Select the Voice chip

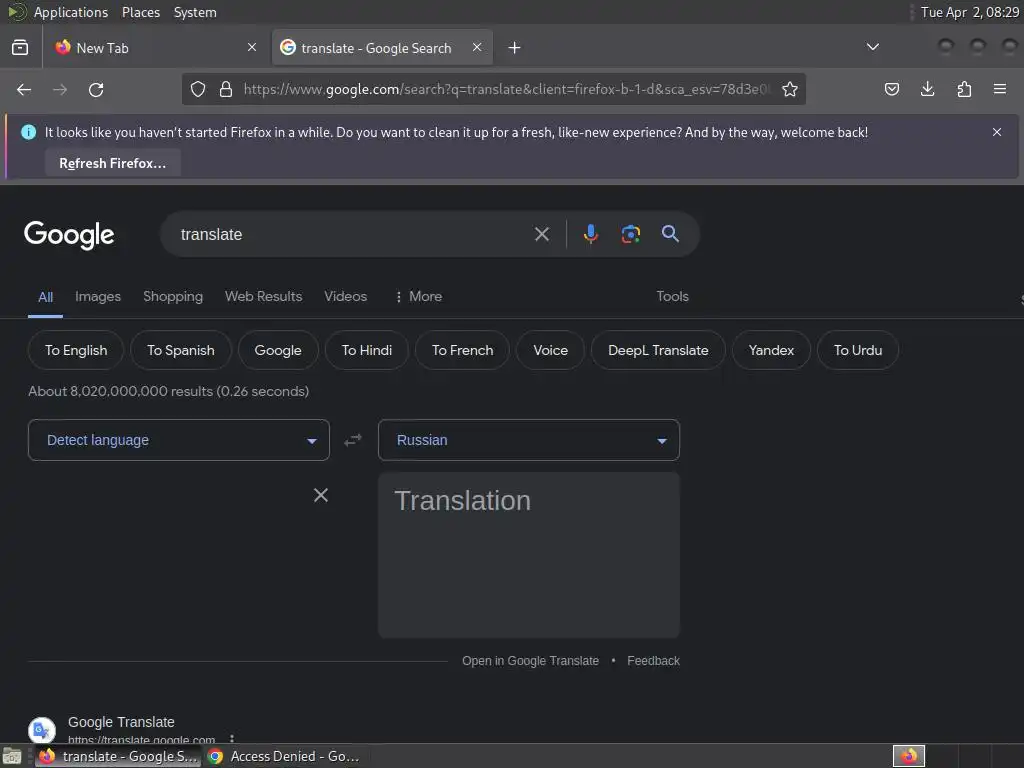pos(551,350)
